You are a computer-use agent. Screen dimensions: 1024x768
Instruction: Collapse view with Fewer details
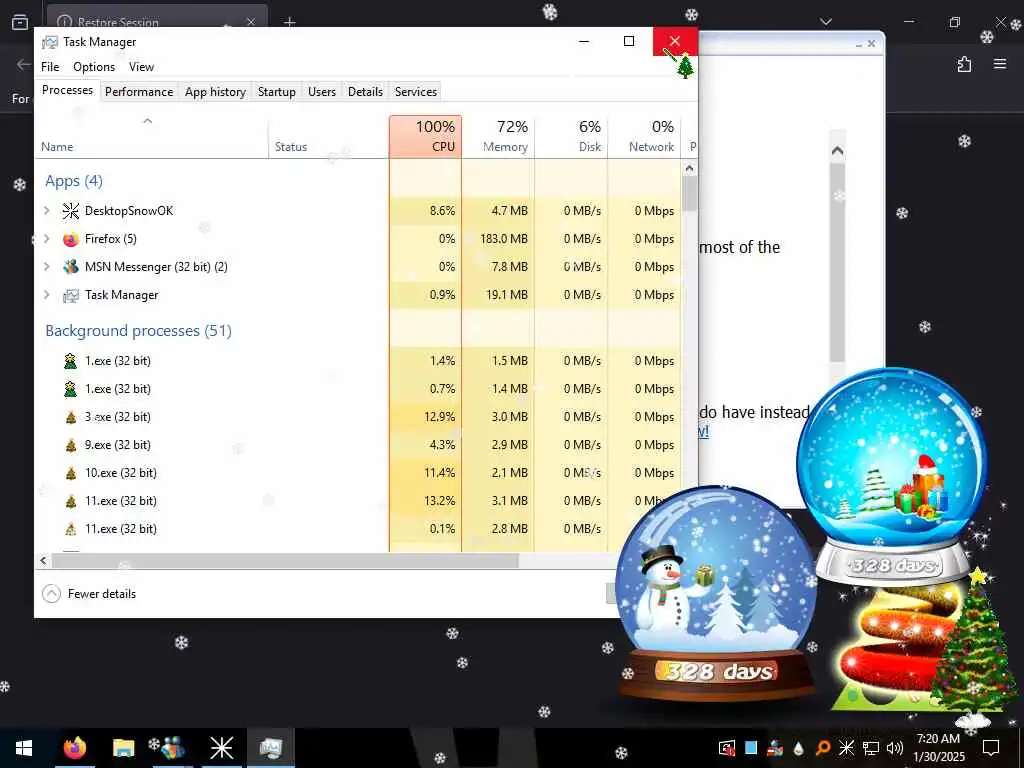click(89, 594)
